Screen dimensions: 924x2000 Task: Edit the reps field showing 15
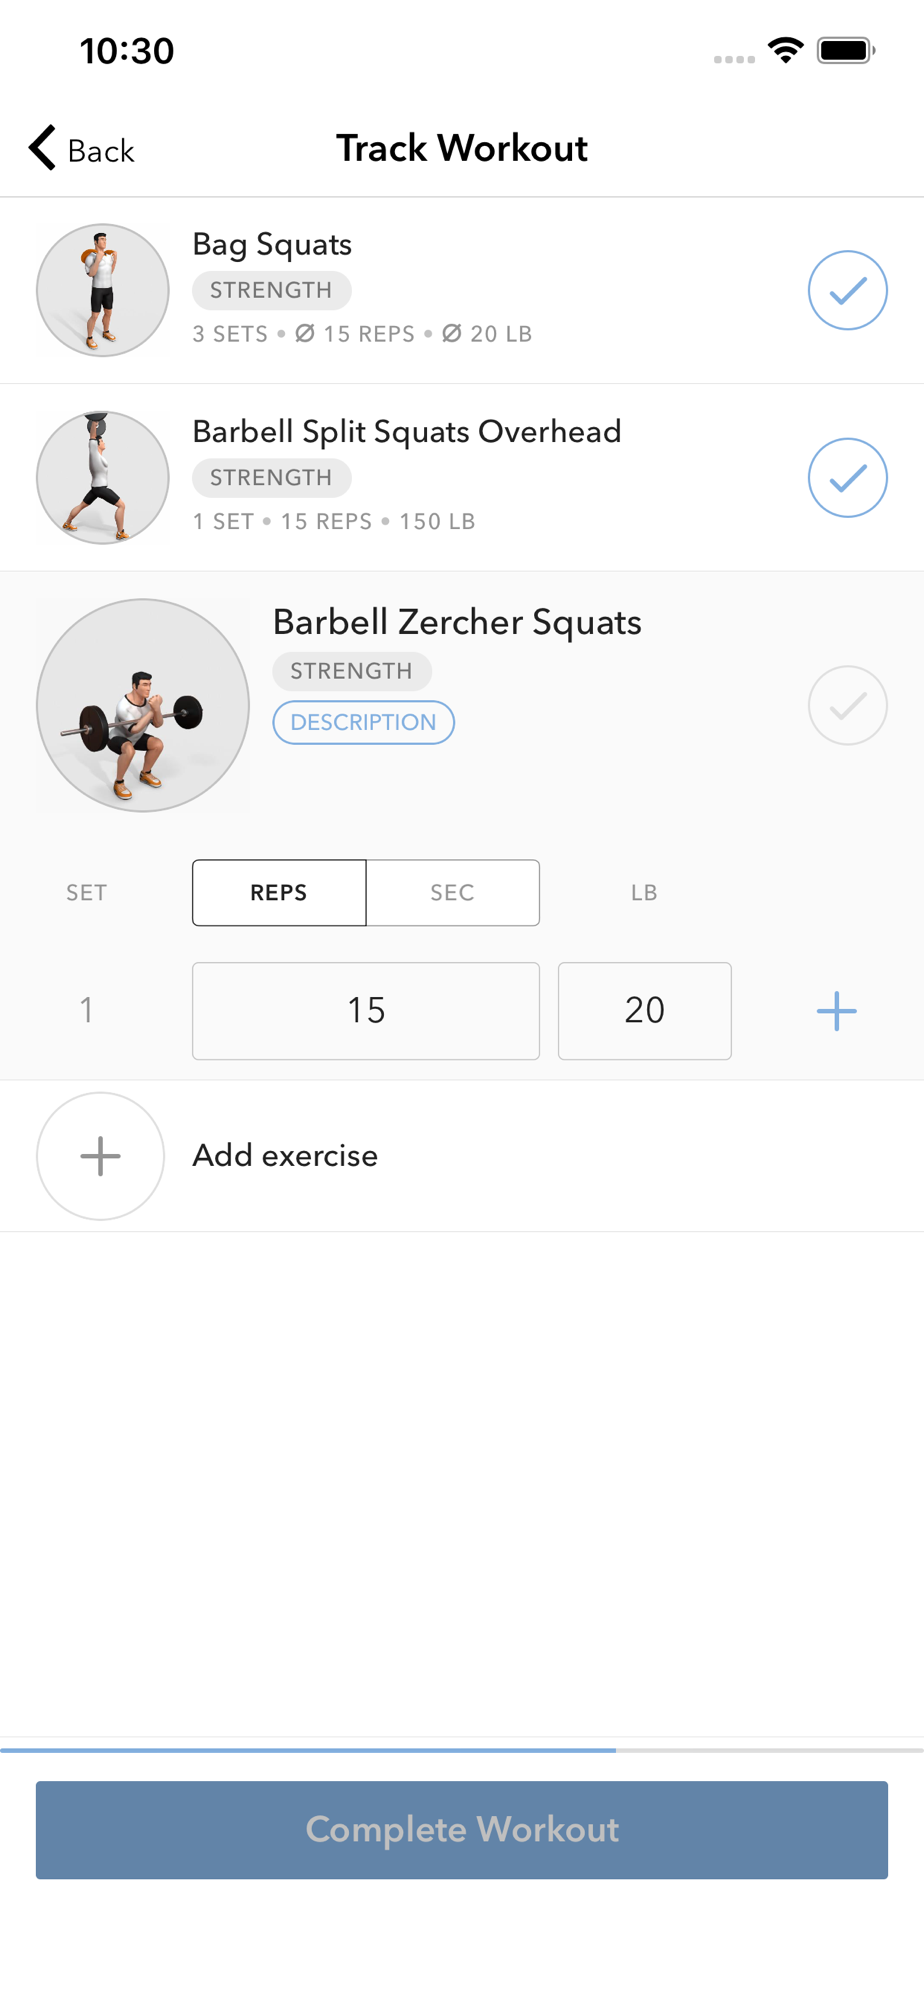pos(366,1011)
